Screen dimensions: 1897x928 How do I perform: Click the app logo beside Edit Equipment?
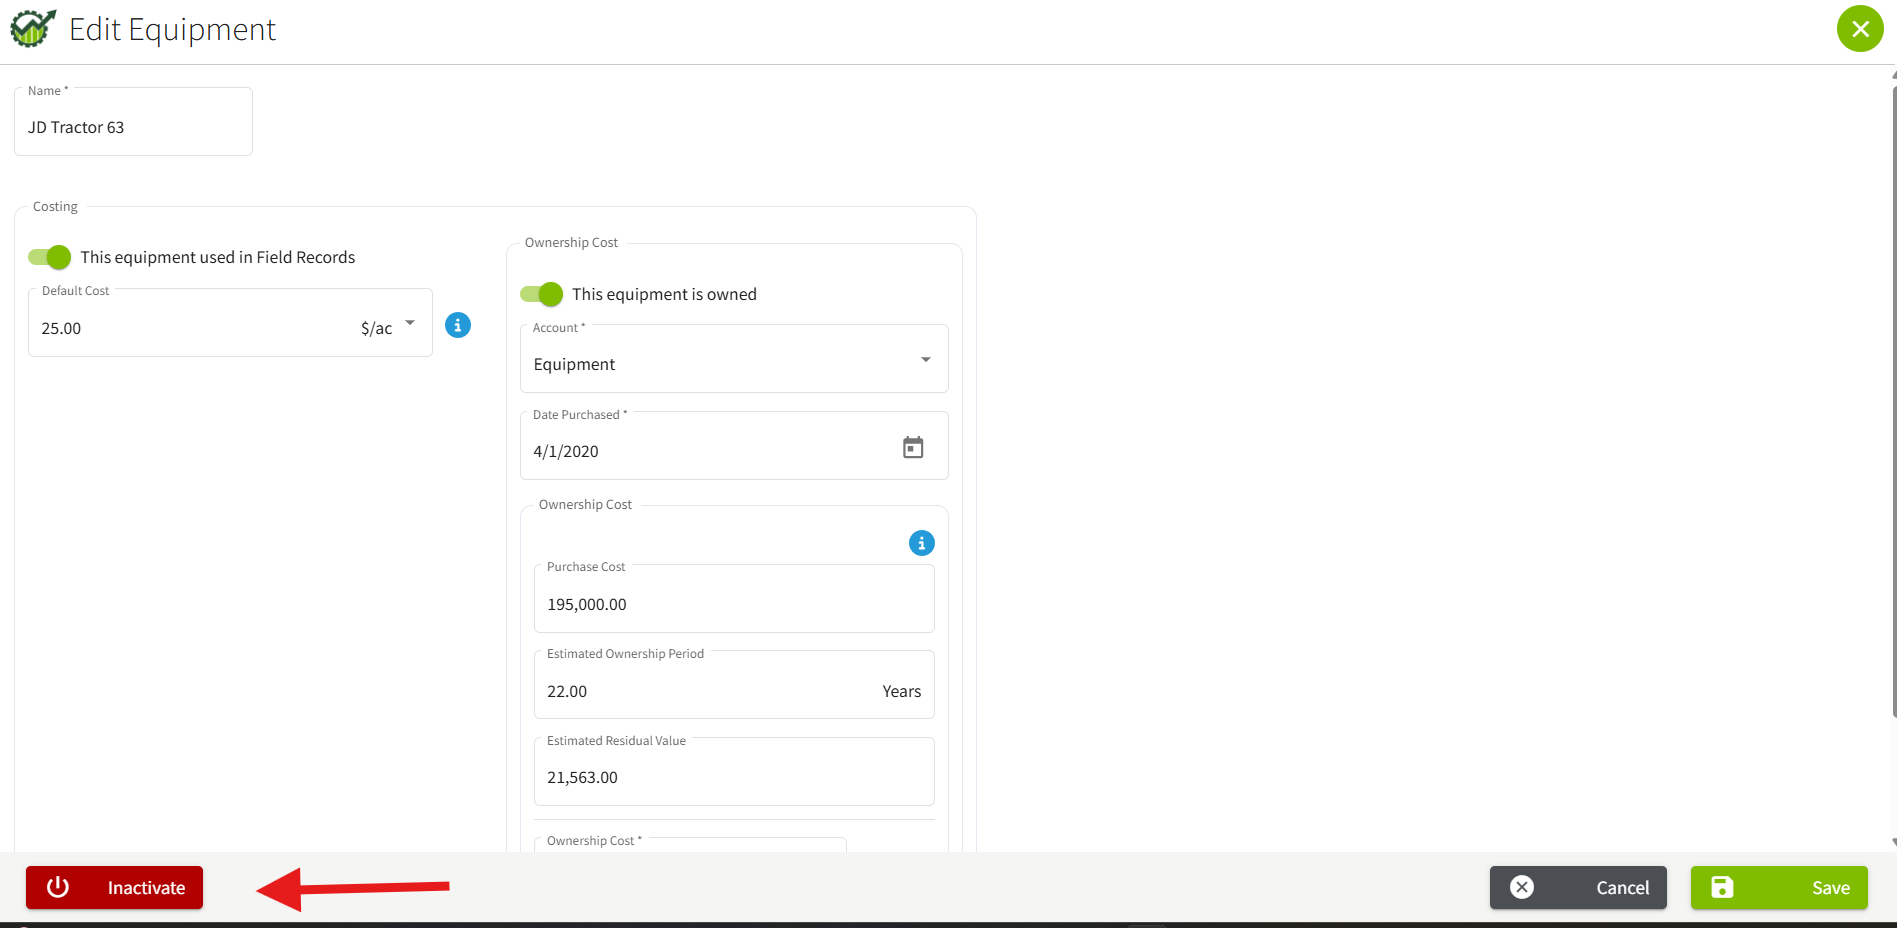[x=33, y=29]
